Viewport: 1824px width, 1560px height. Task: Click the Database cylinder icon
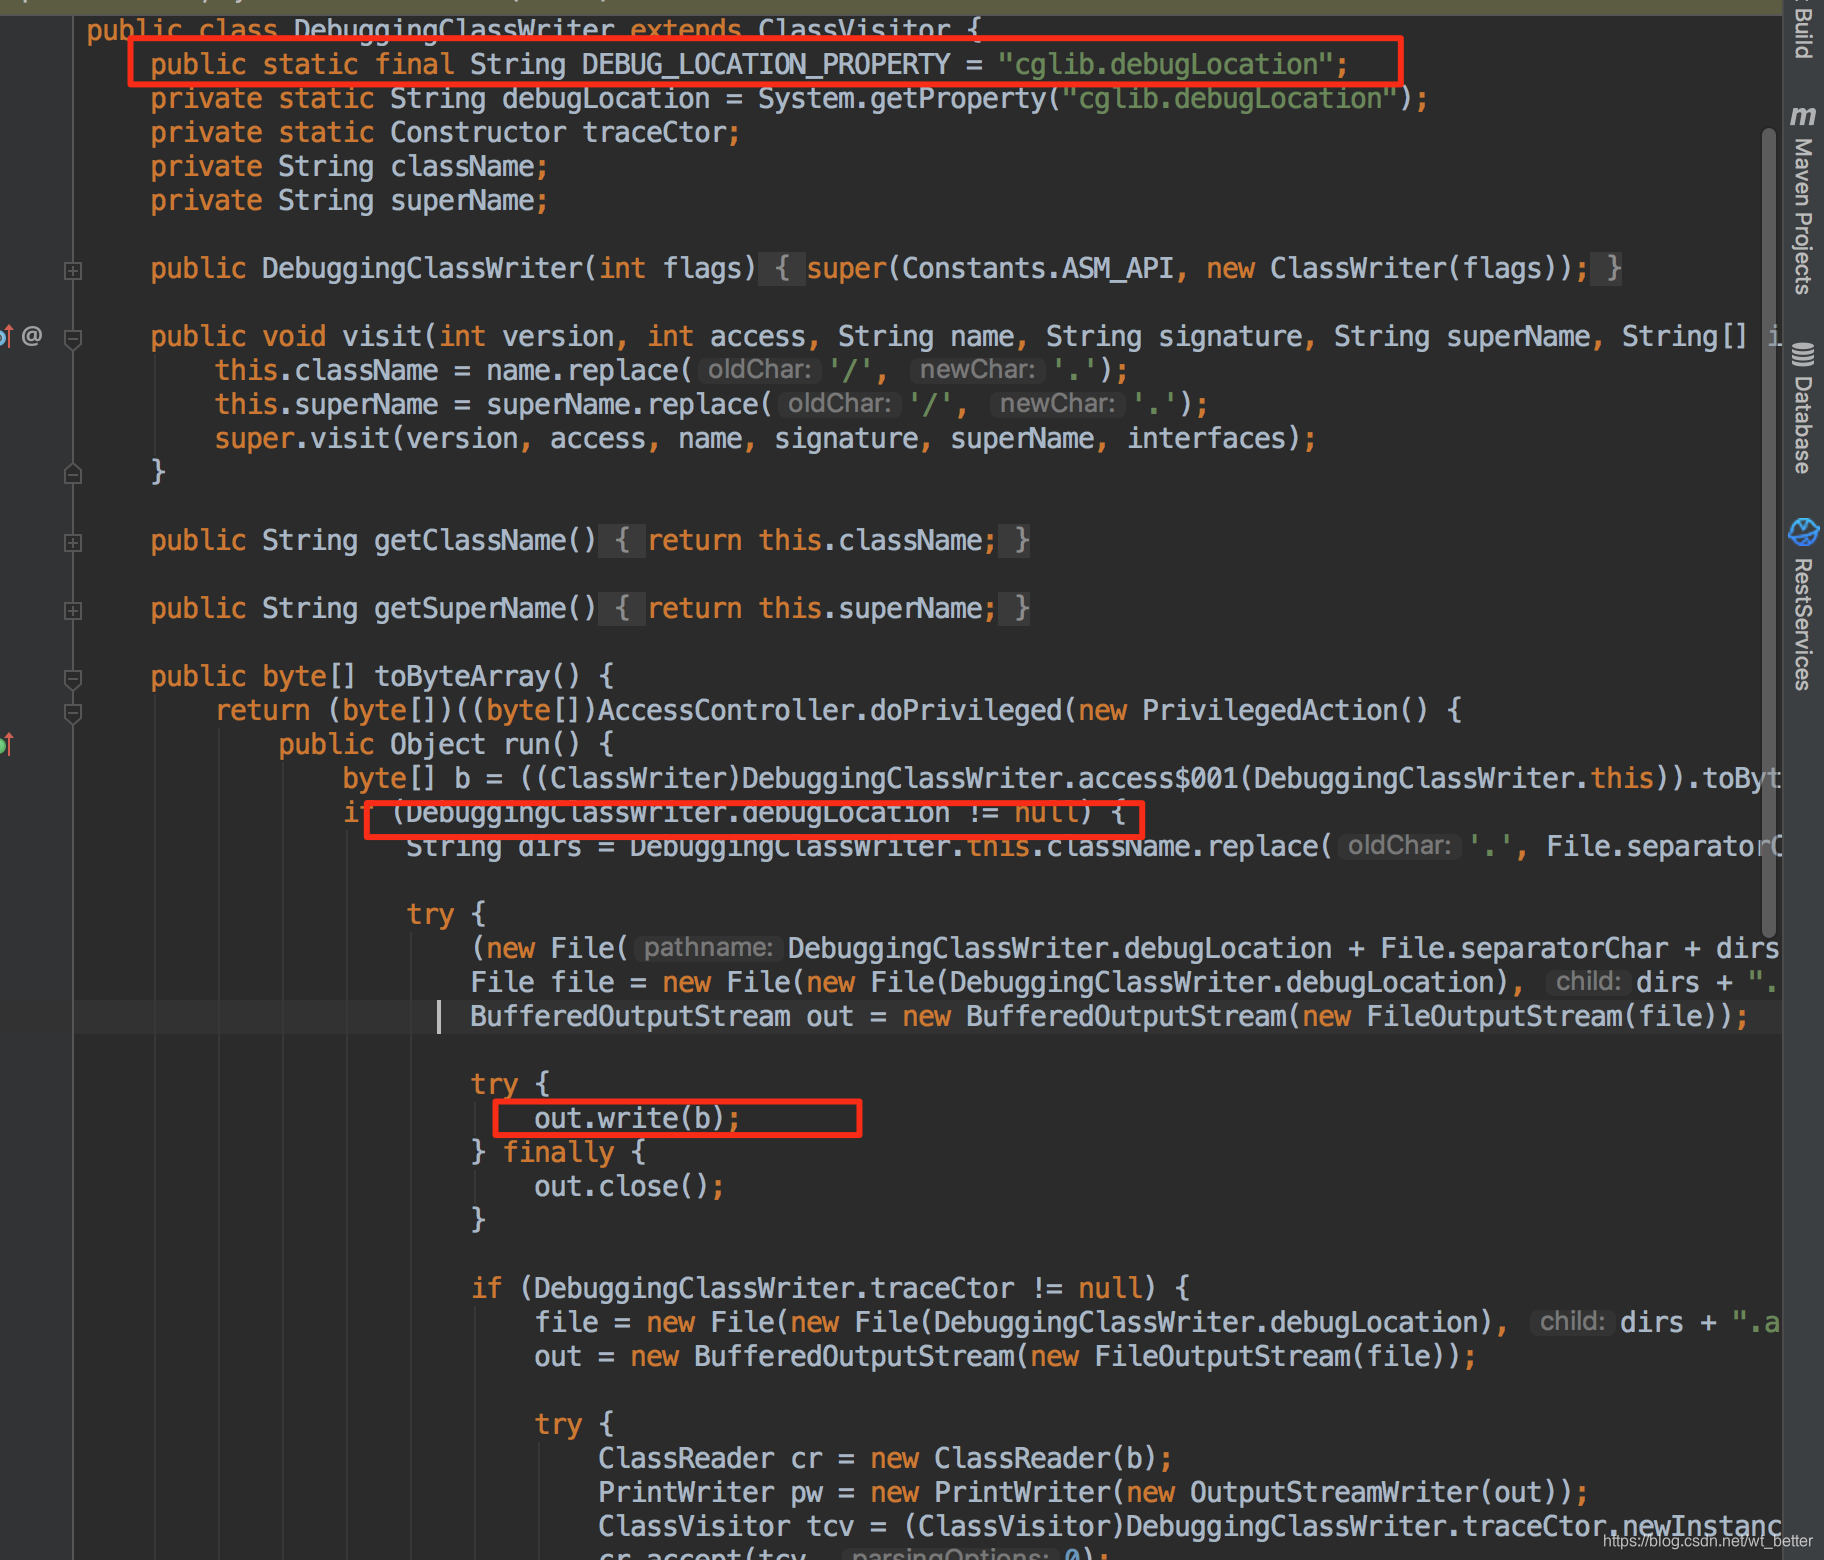pyautogui.click(x=1803, y=354)
